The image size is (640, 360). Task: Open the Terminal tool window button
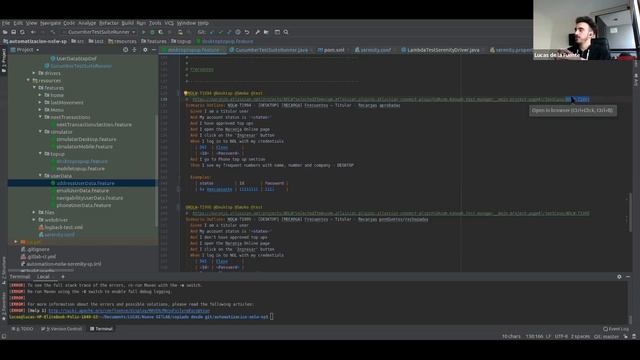point(101,329)
